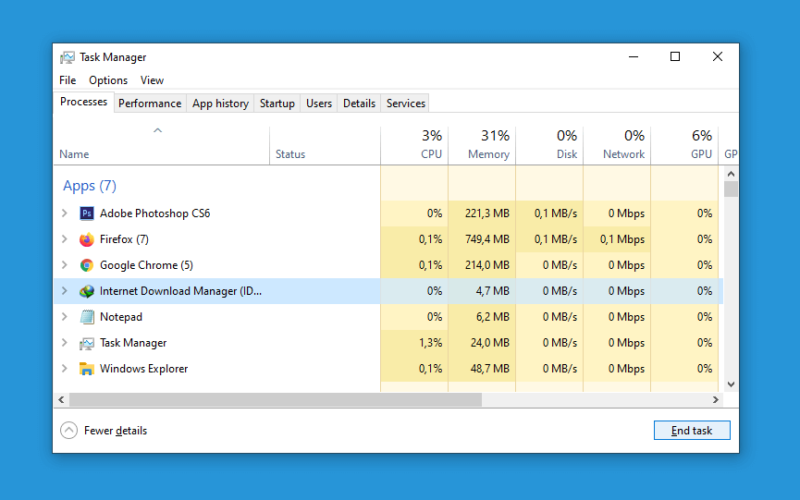This screenshot has height=500, width=800.
Task: Select the Adobe Photoshop CS6 icon
Action: click(x=87, y=213)
